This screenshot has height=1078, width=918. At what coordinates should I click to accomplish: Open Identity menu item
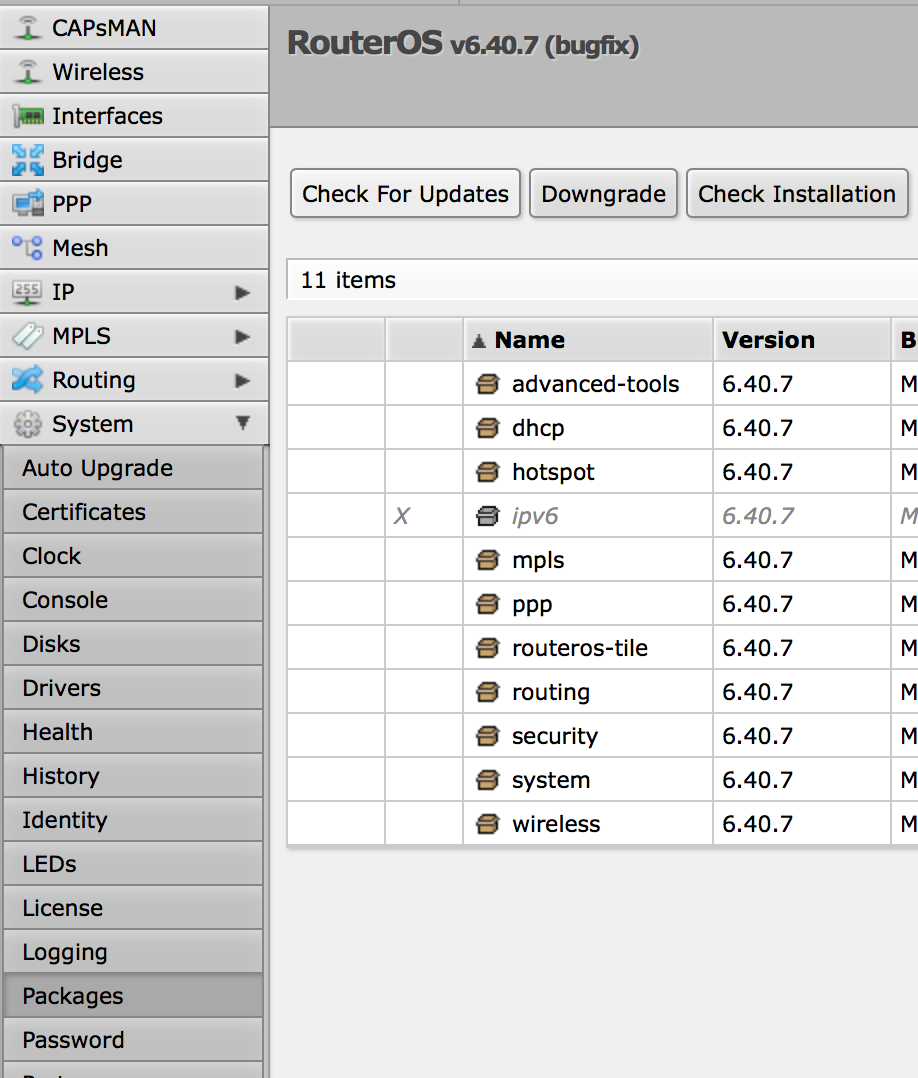pos(133,820)
